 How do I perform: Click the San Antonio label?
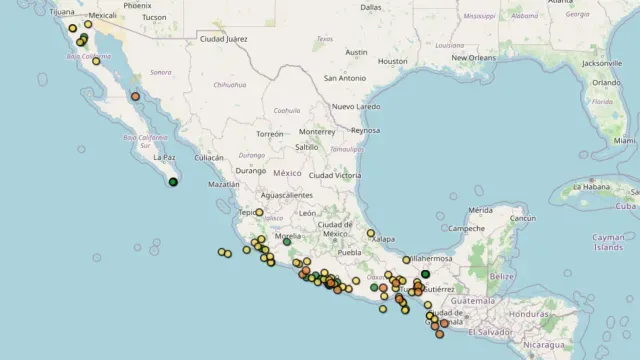coord(345,78)
